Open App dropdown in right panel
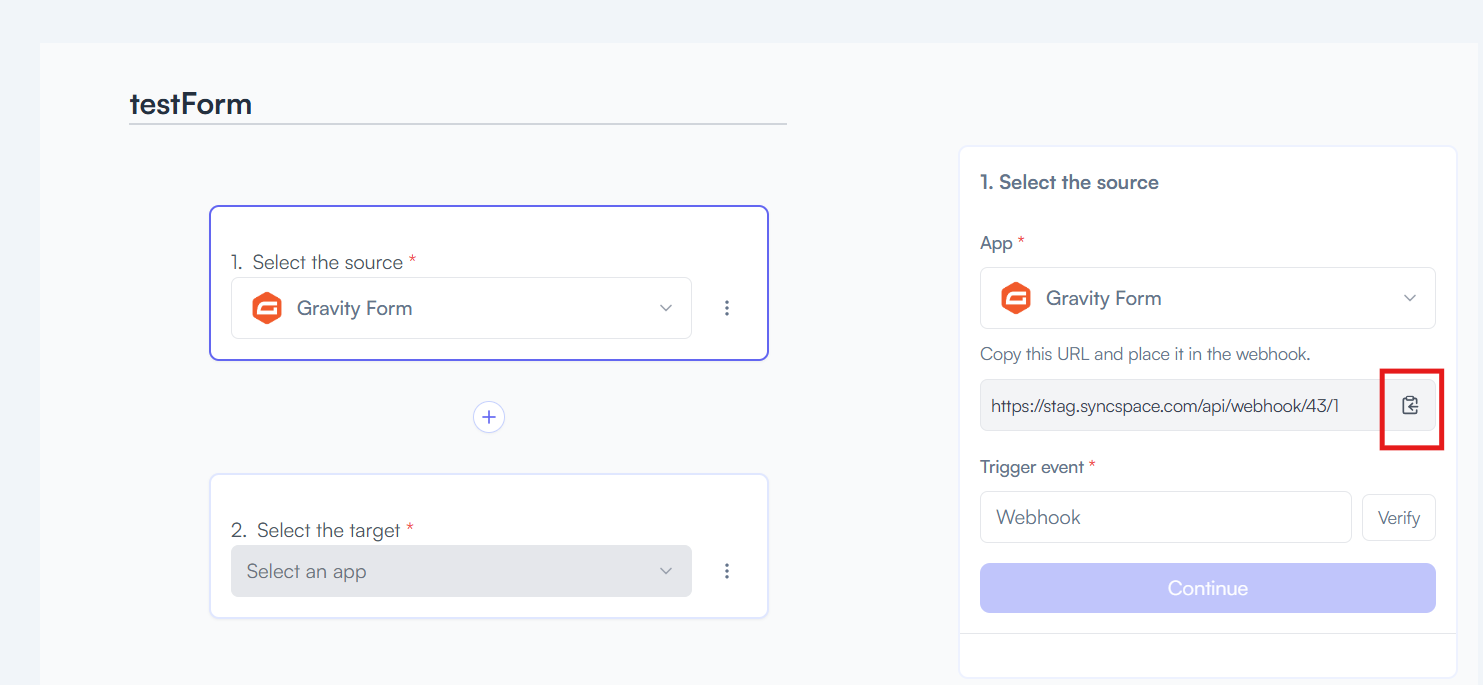Viewport: 1483px width, 685px height. (1208, 298)
